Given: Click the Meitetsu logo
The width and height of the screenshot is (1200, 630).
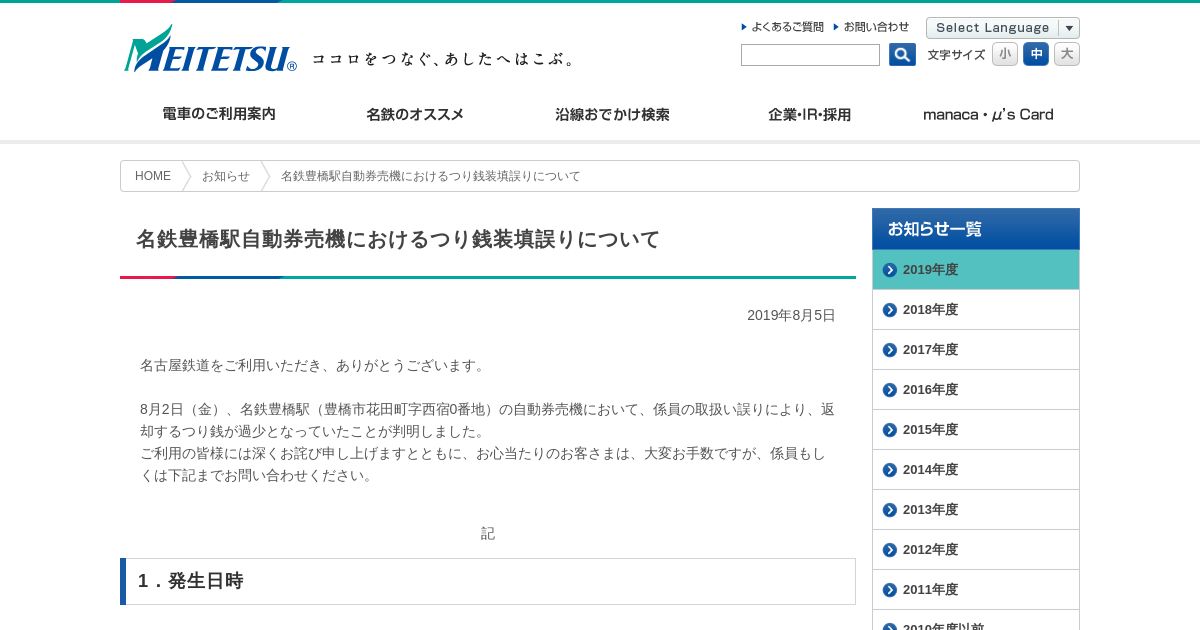Looking at the screenshot, I should [210, 49].
